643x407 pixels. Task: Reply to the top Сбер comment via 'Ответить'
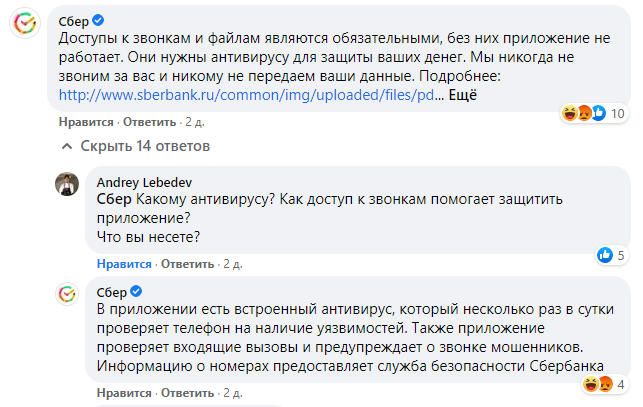148,122
